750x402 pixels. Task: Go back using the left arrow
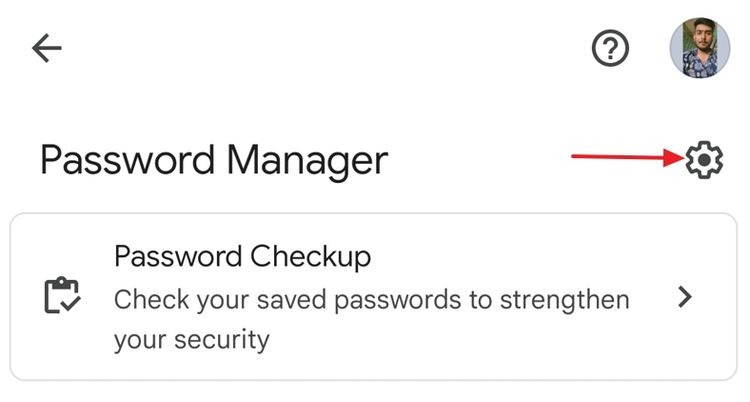47,48
